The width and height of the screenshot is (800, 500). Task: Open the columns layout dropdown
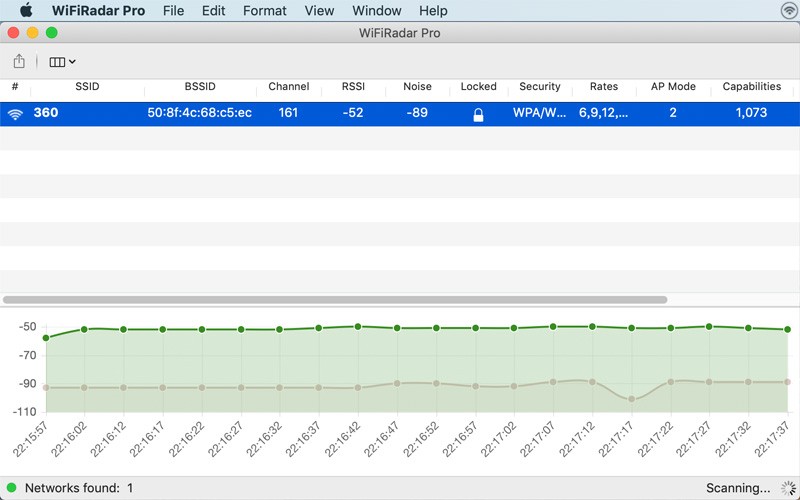tap(62, 62)
